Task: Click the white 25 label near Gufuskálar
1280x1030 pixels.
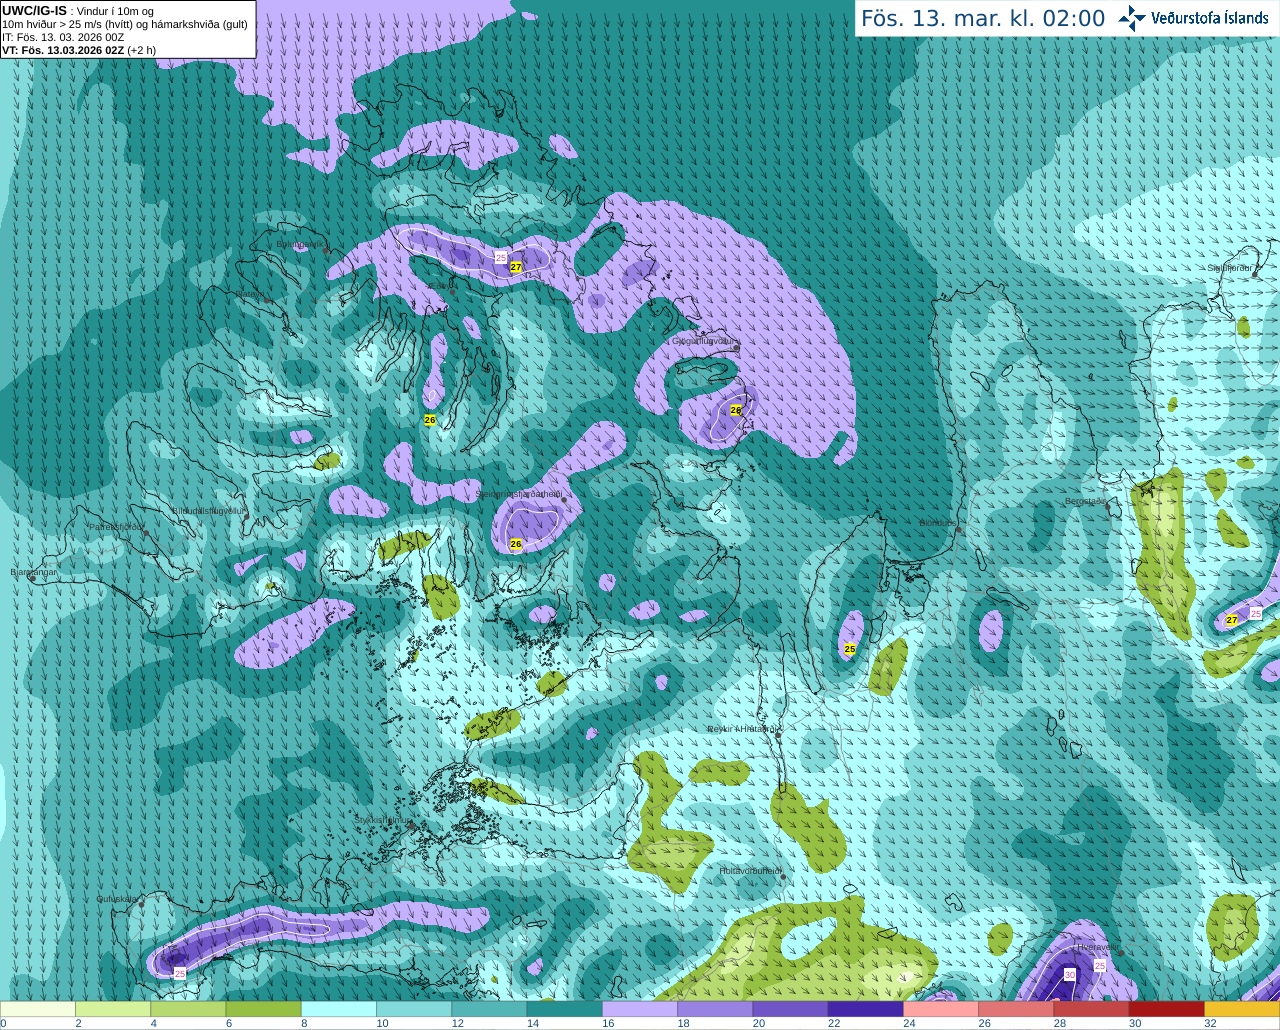Action: click(x=180, y=973)
